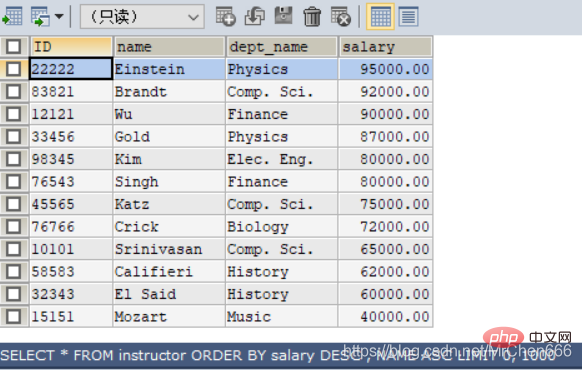This screenshot has width=582, height=370.
Task: Select the salary cell 62000.00
Action: click(x=386, y=272)
